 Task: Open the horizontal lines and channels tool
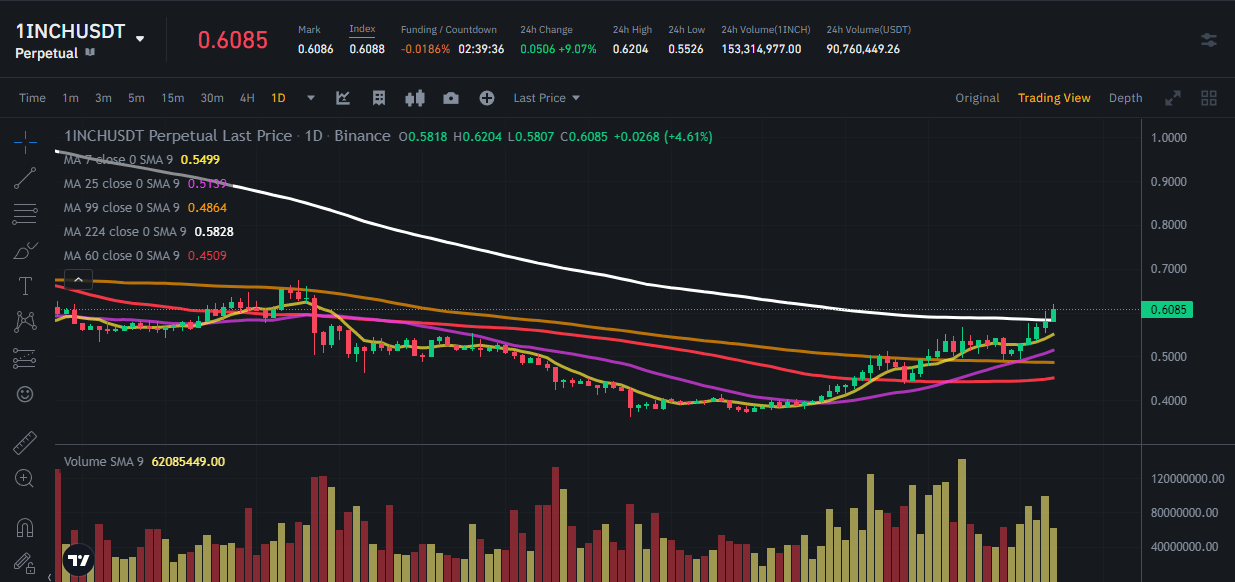(25, 214)
